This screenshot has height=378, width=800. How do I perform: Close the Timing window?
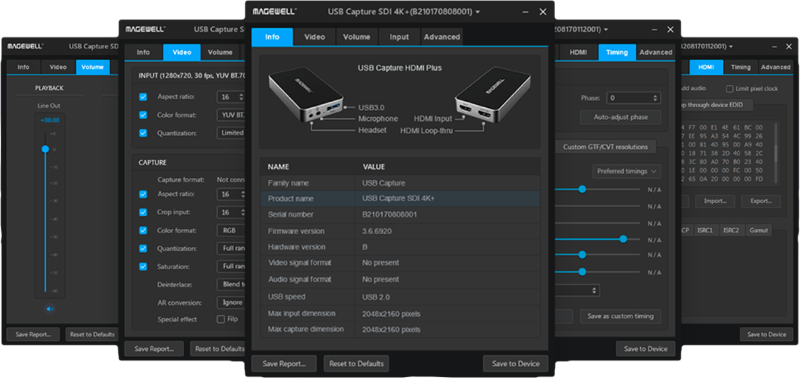pos(670,30)
